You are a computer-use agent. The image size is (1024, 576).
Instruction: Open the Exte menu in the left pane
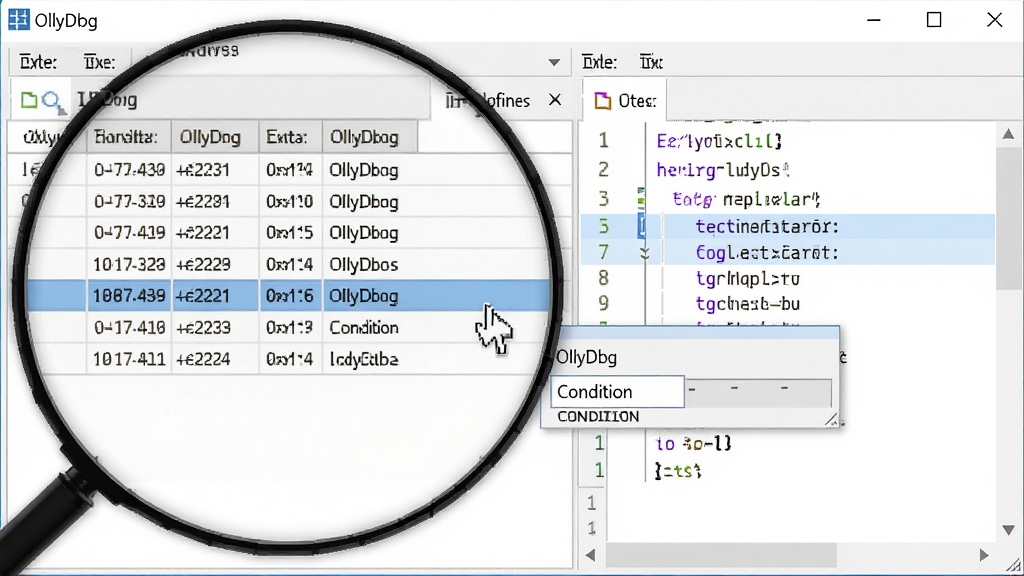pyautogui.click(x=38, y=62)
